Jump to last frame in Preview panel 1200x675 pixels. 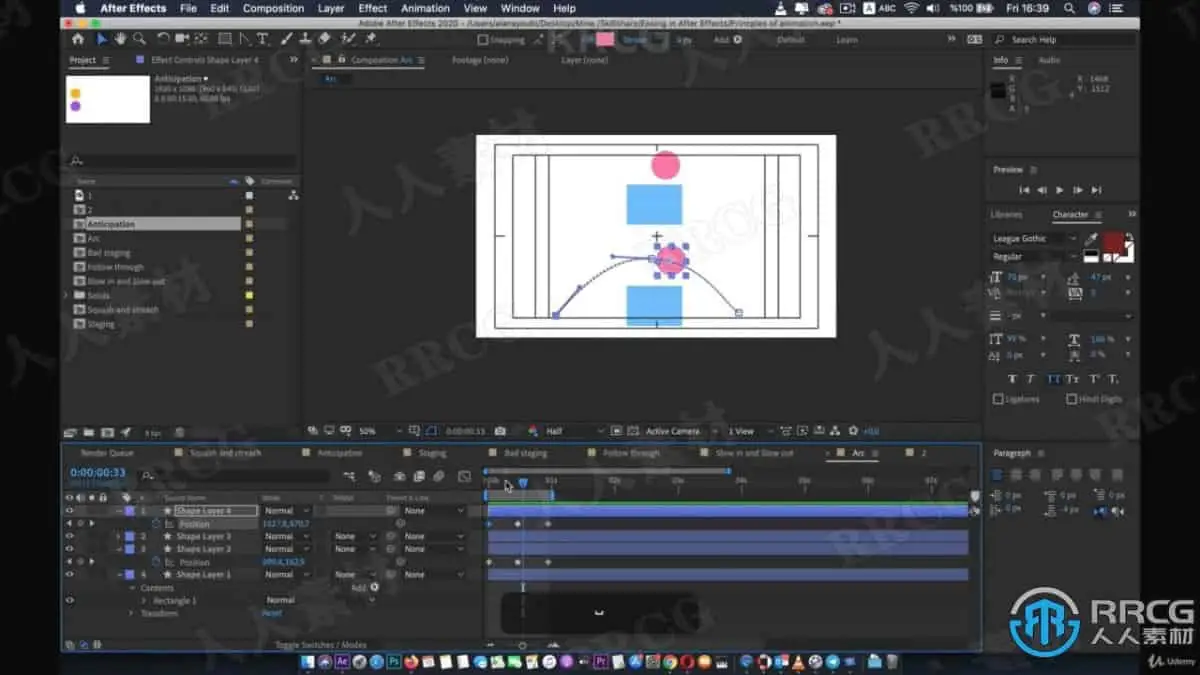coord(1096,190)
